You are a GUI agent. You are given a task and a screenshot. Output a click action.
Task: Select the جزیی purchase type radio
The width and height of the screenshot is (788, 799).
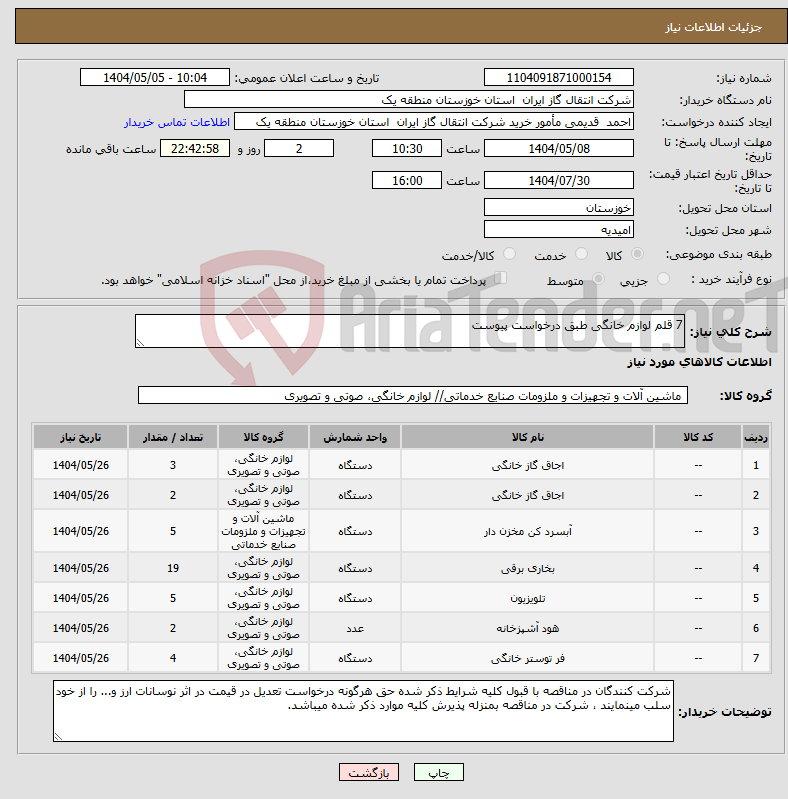[x=663, y=278]
